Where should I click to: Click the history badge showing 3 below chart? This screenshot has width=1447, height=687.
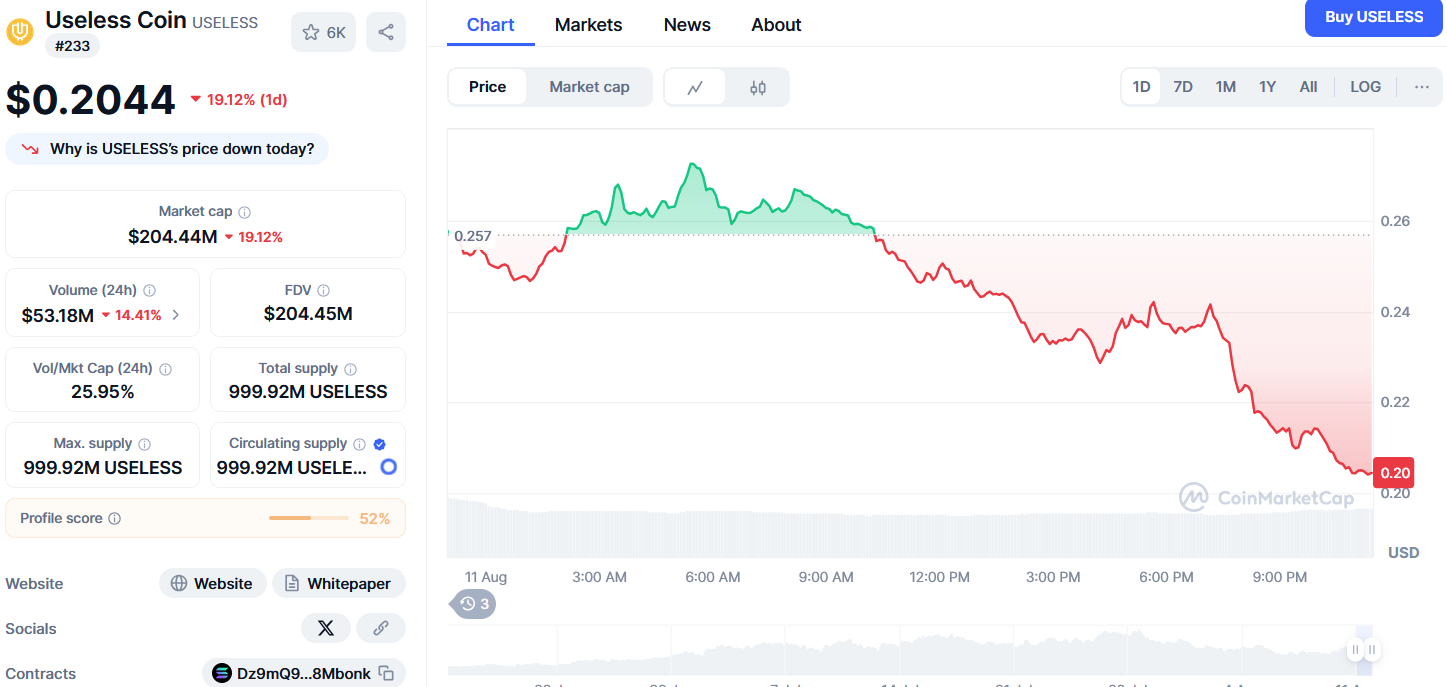pos(474,603)
